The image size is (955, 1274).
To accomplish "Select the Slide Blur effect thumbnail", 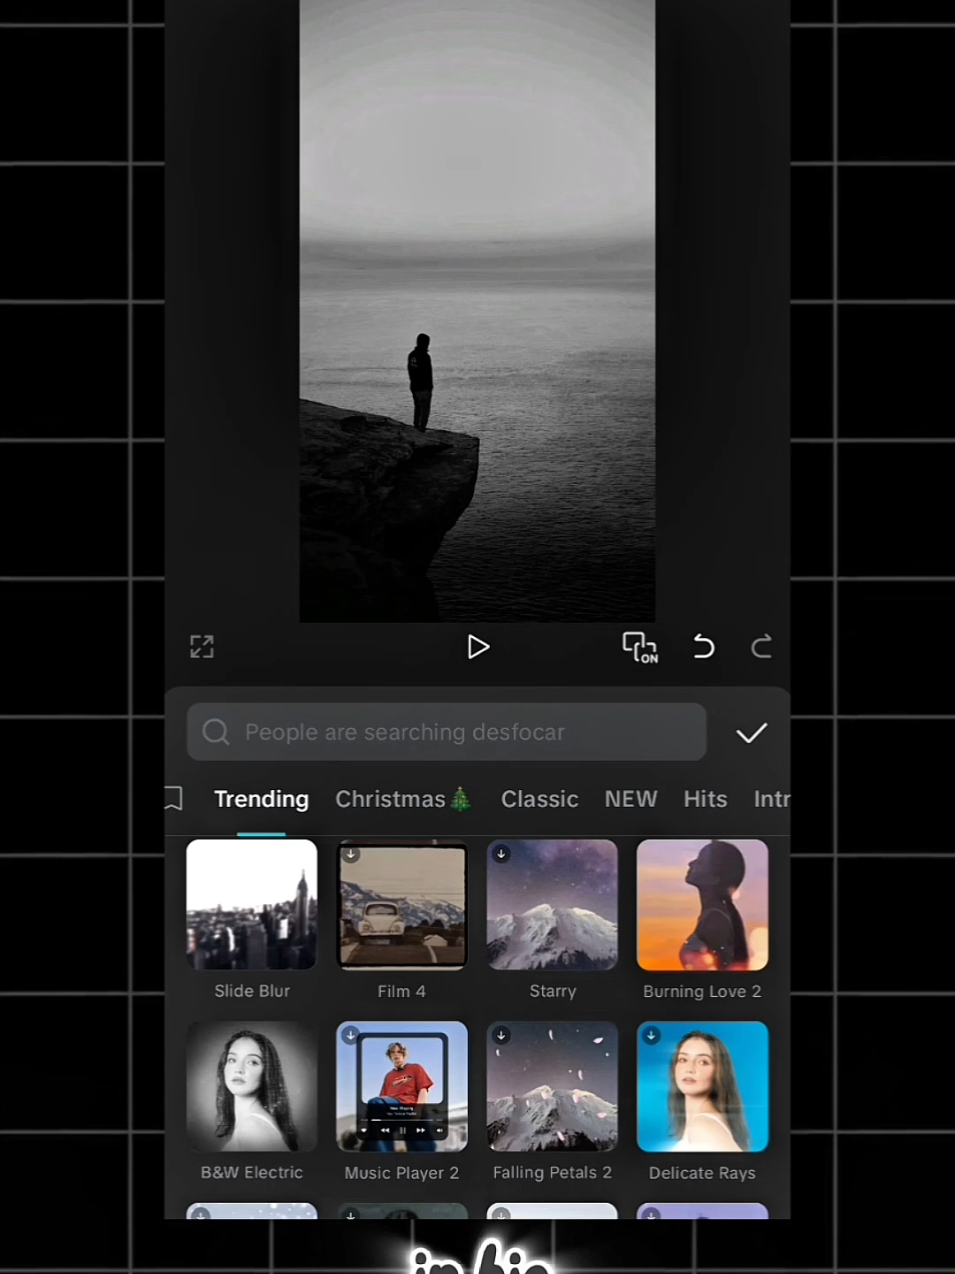I will click(x=252, y=905).
